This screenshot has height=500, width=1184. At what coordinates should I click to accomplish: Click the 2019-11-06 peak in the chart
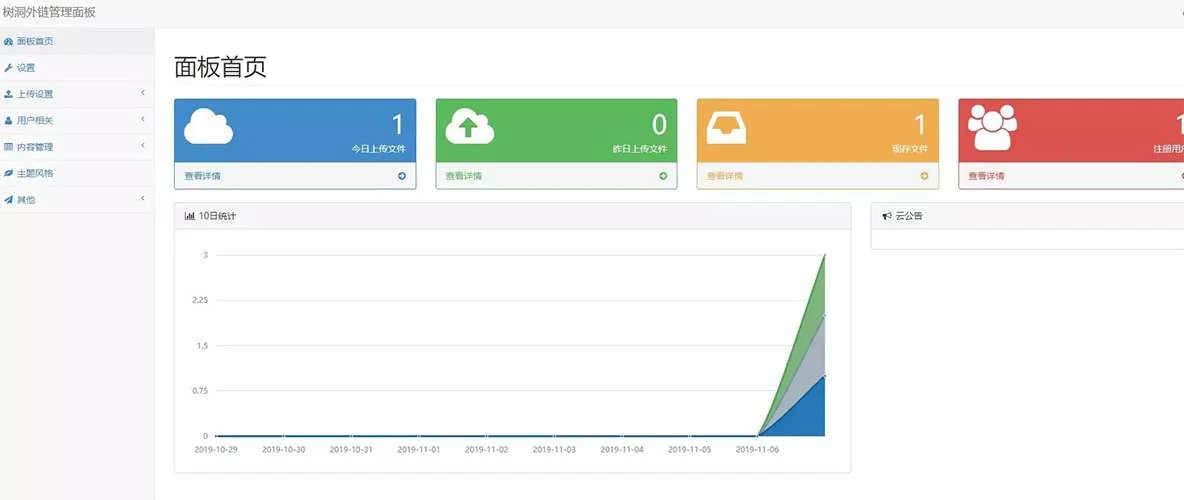824,256
